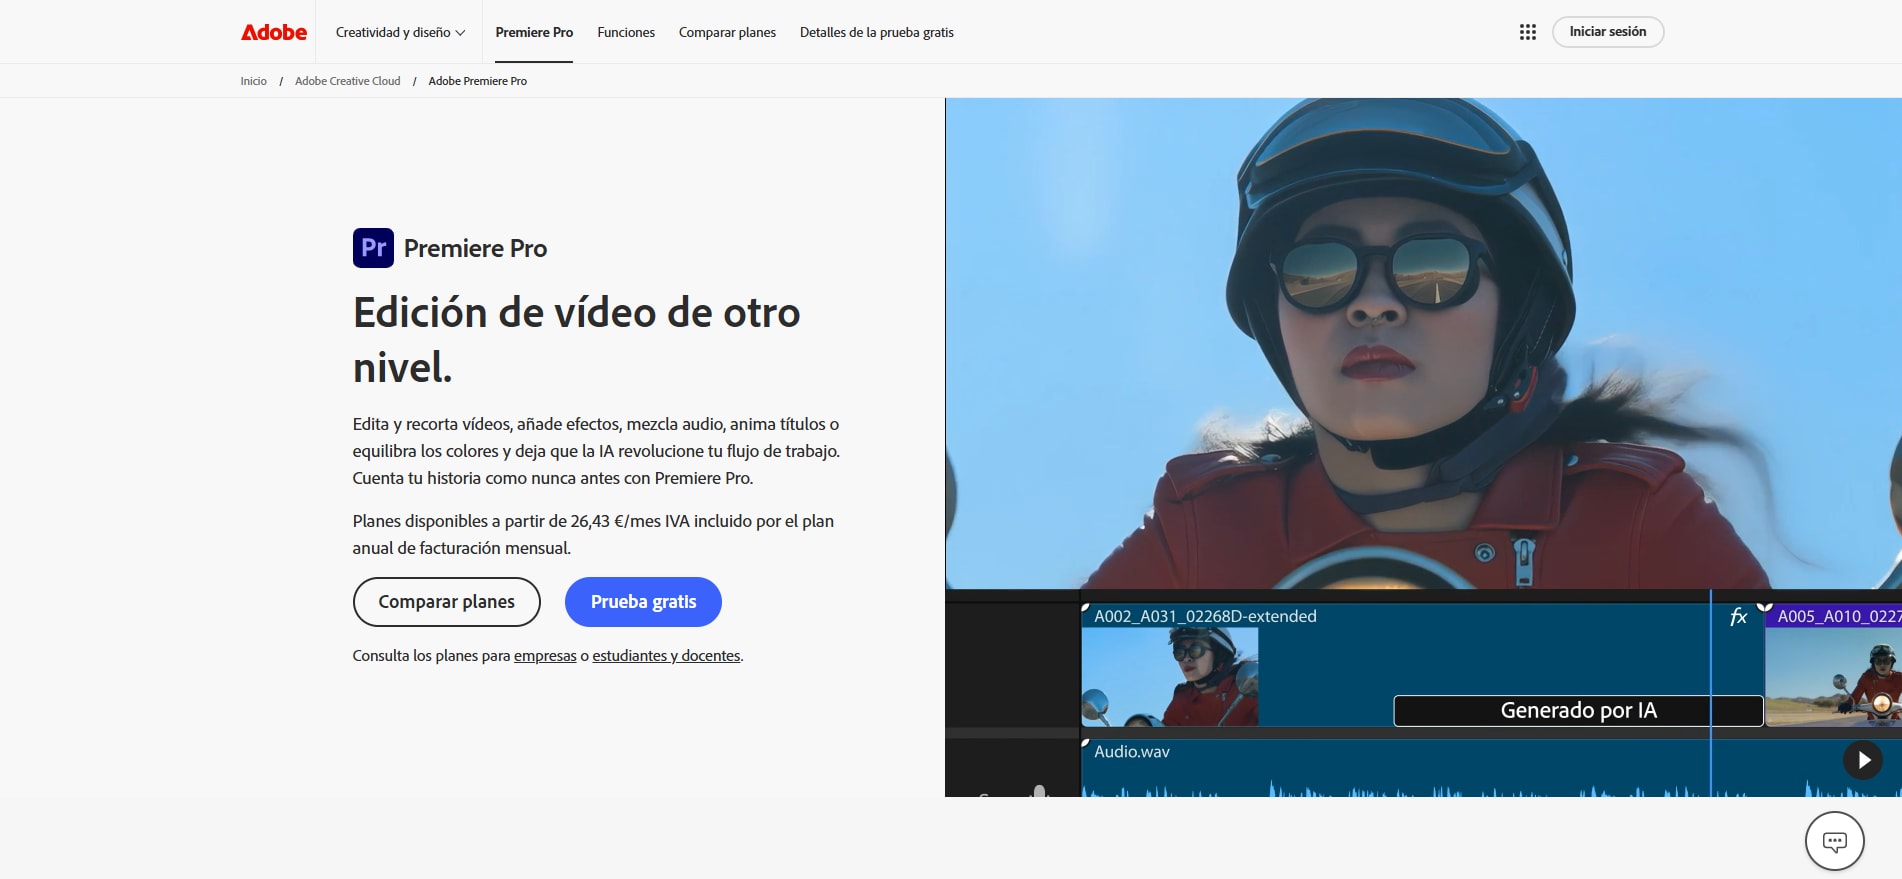The image size is (1902, 879).
Task: Click the blue timeline playhead
Action: click(x=1711, y=693)
